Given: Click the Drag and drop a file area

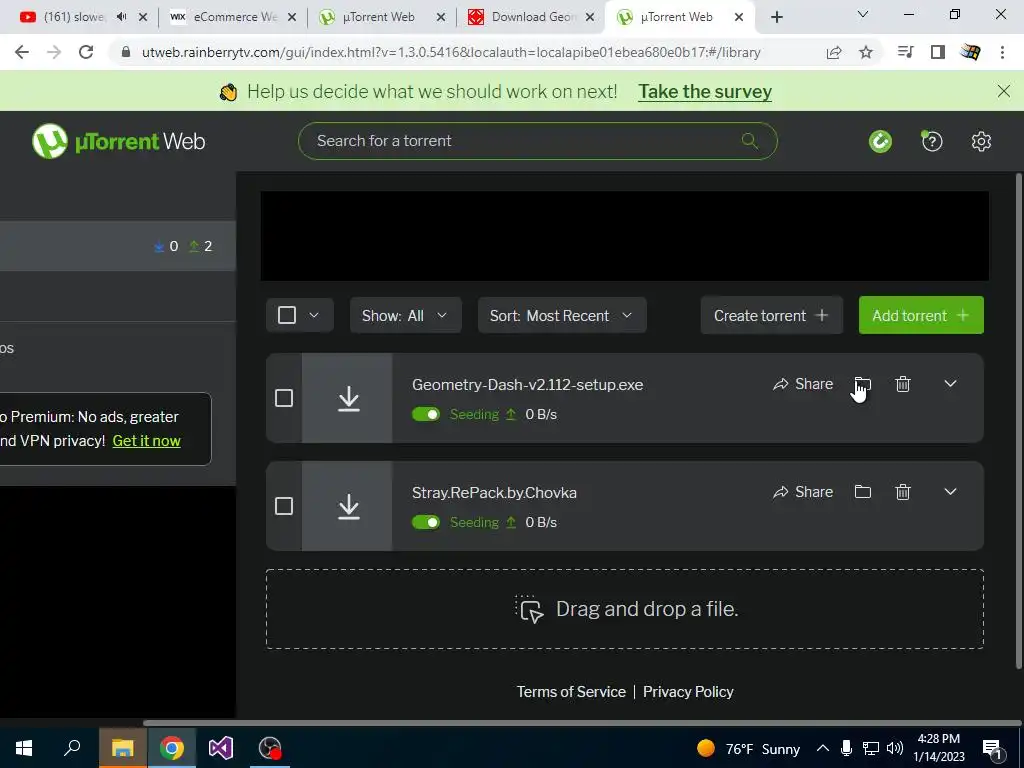Looking at the screenshot, I should pos(624,609).
